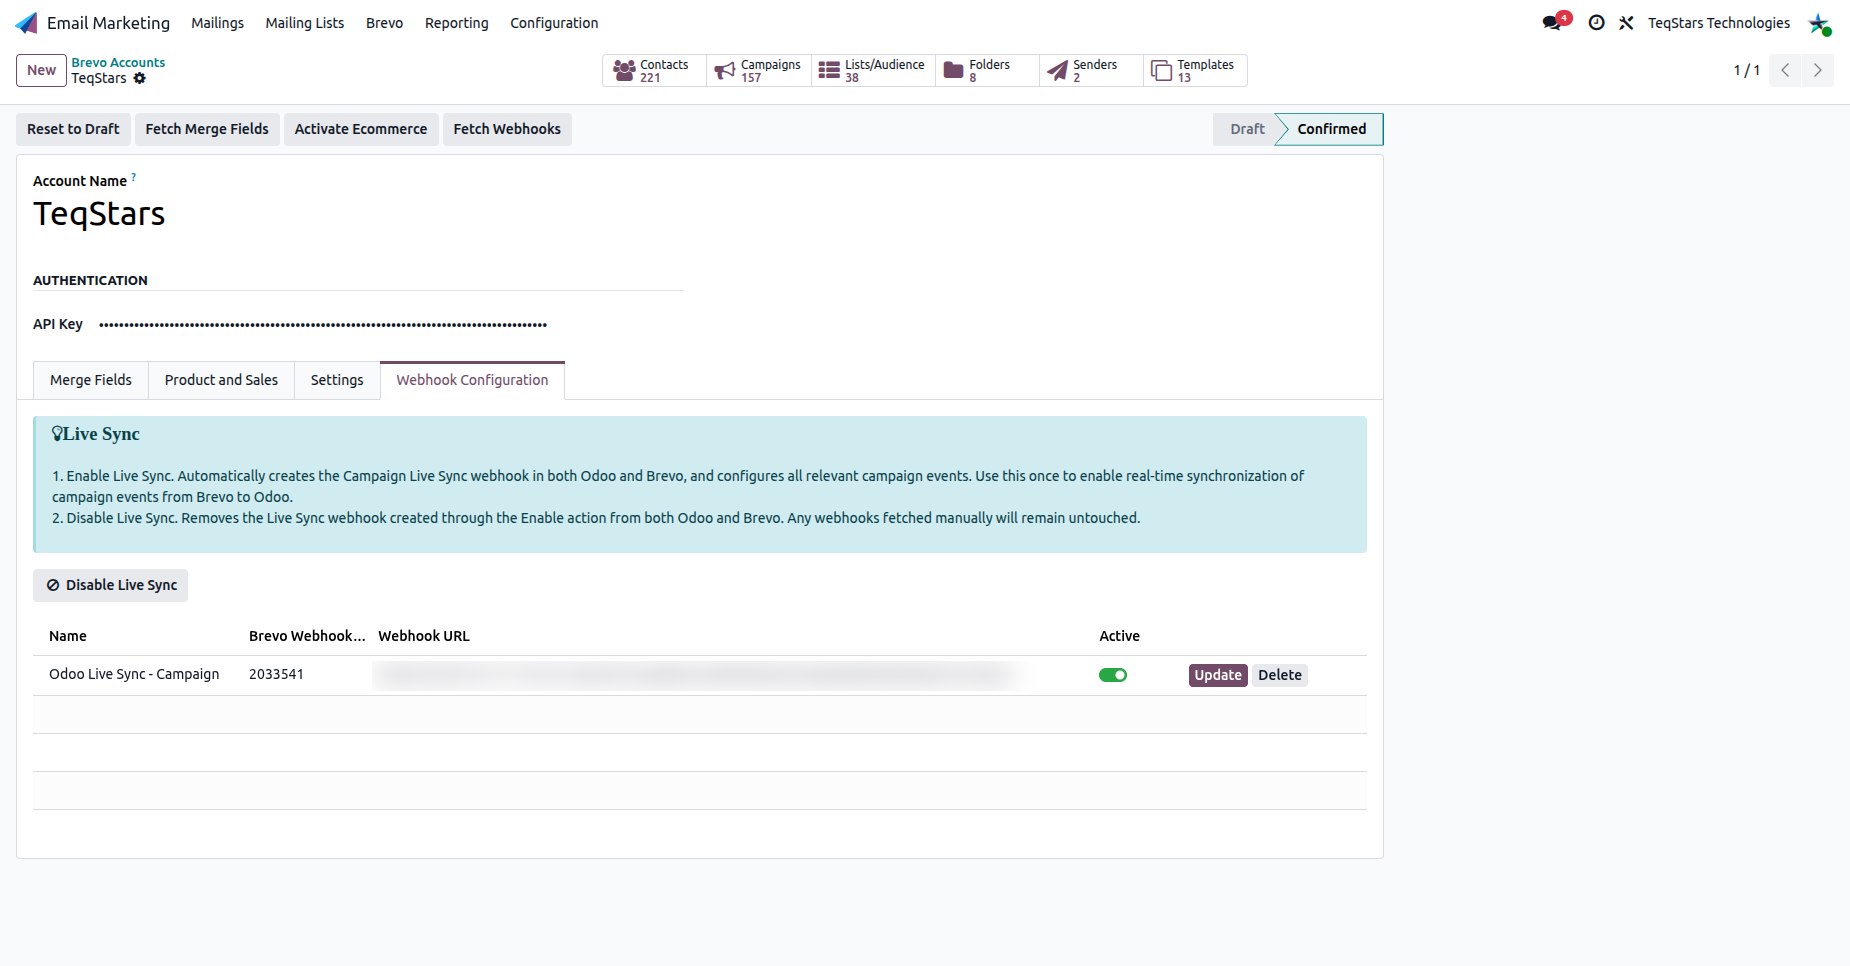Viewport: 1850px width, 966px height.
Task: Open Templates 13 smart button
Action: (x=1195, y=70)
